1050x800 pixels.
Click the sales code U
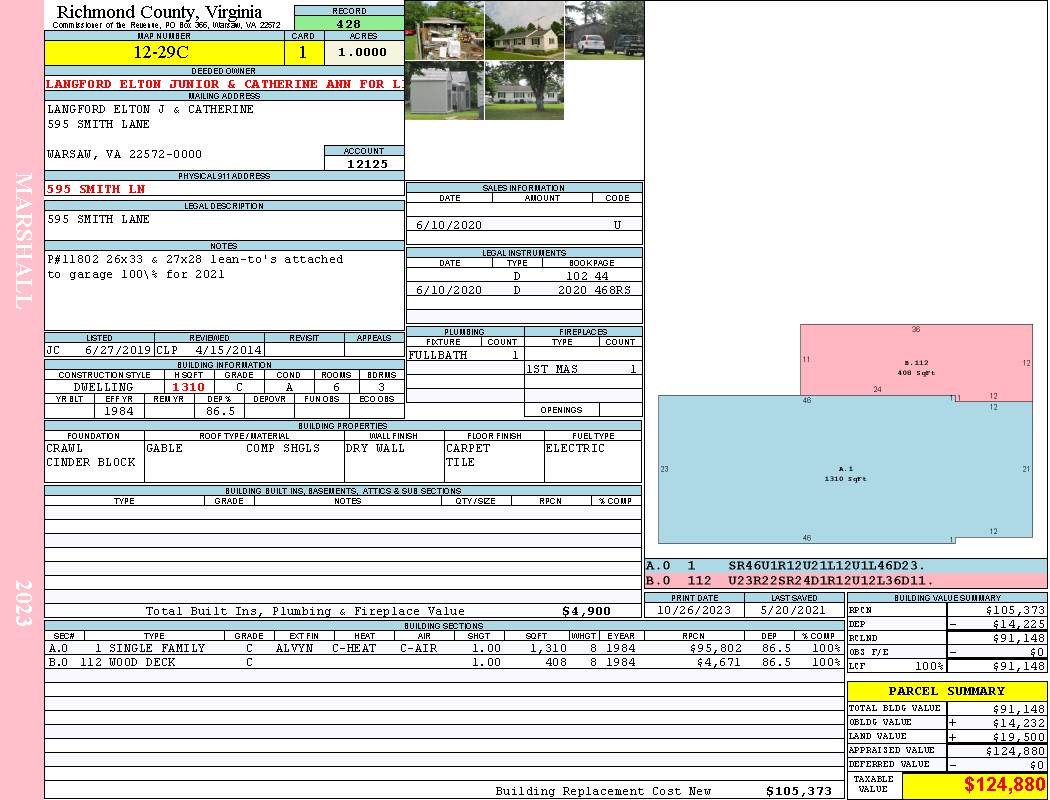(617, 225)
